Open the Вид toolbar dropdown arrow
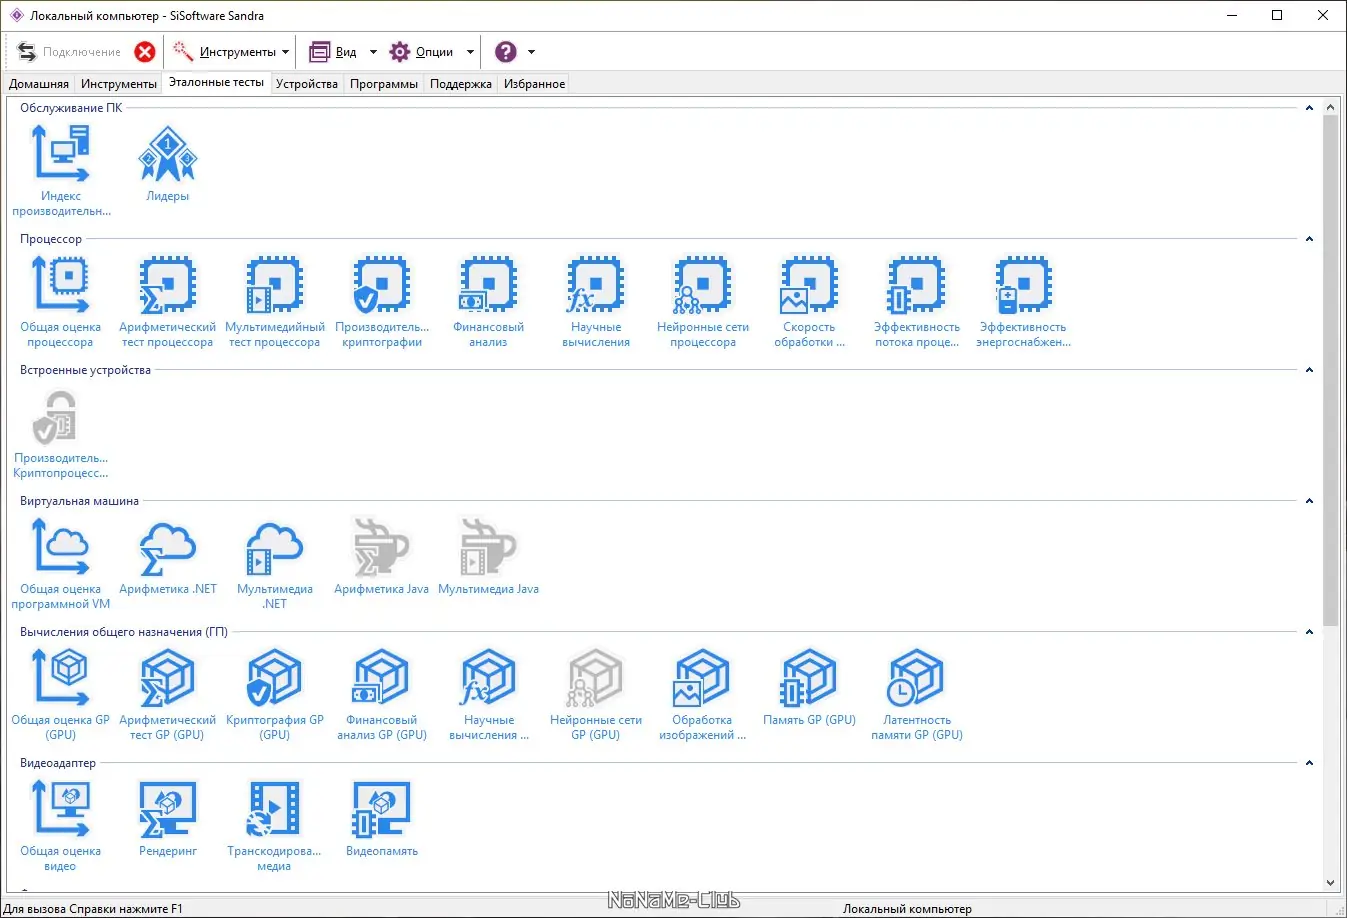 coord(373,52)
